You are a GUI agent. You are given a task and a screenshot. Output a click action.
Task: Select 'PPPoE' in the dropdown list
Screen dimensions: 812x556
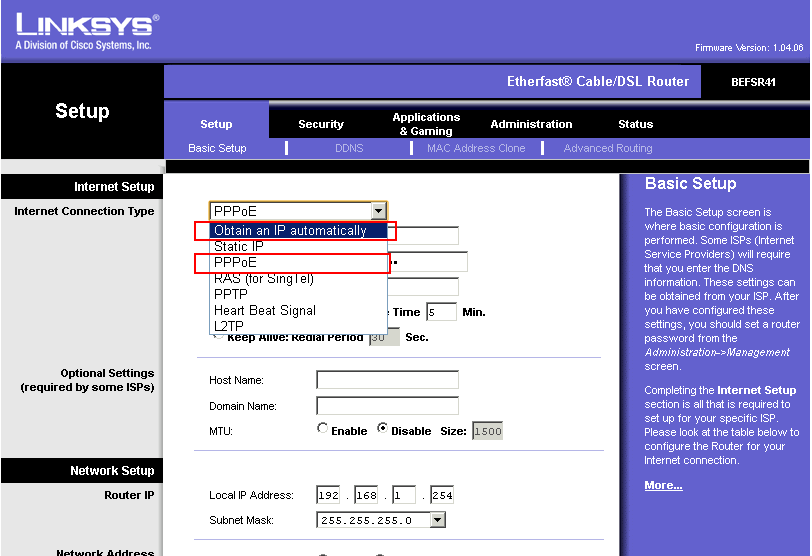[x=298, y=262]
